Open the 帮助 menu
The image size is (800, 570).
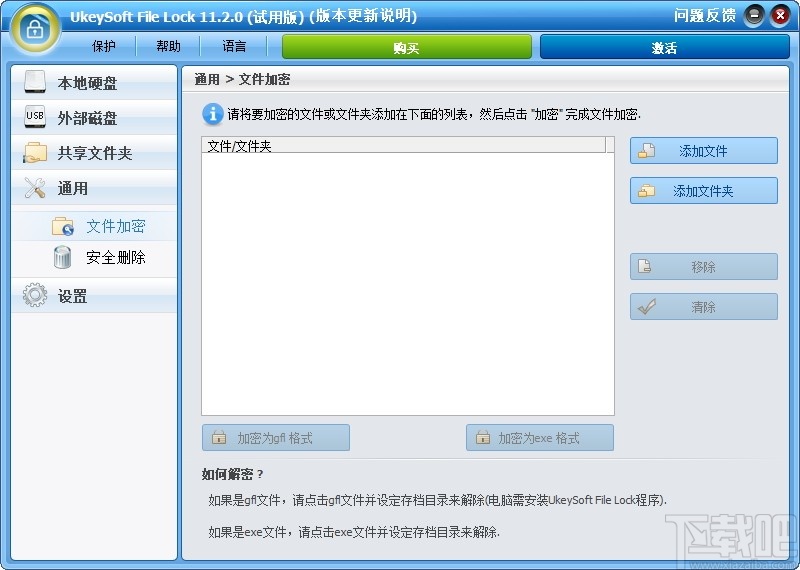[168, 46]
